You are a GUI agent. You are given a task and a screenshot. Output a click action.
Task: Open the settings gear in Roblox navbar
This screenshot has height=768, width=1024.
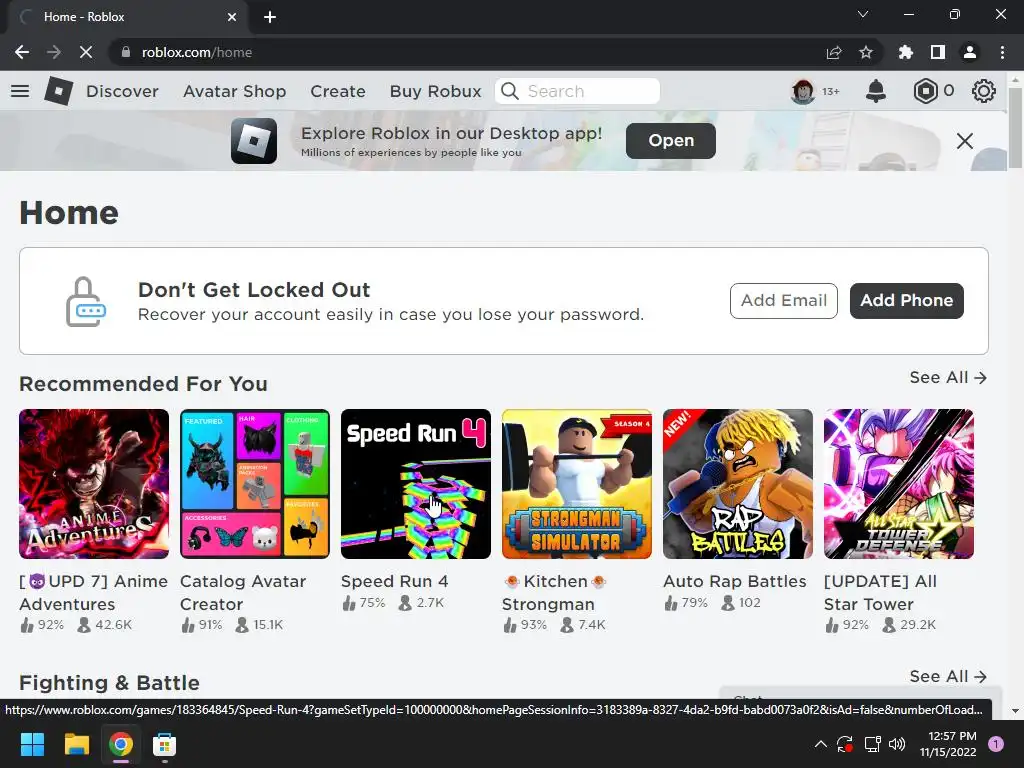tap(984, 91)
